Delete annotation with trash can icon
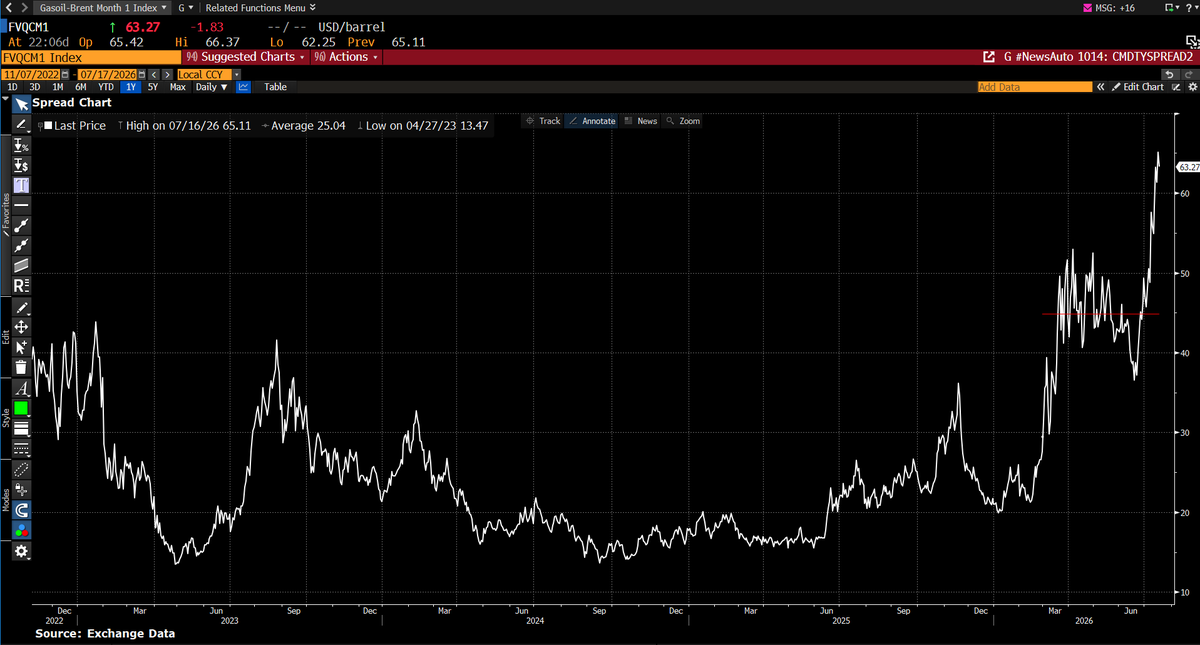Image resolution: width=1200 pixels, height=645 pixels. coord(21,367)
